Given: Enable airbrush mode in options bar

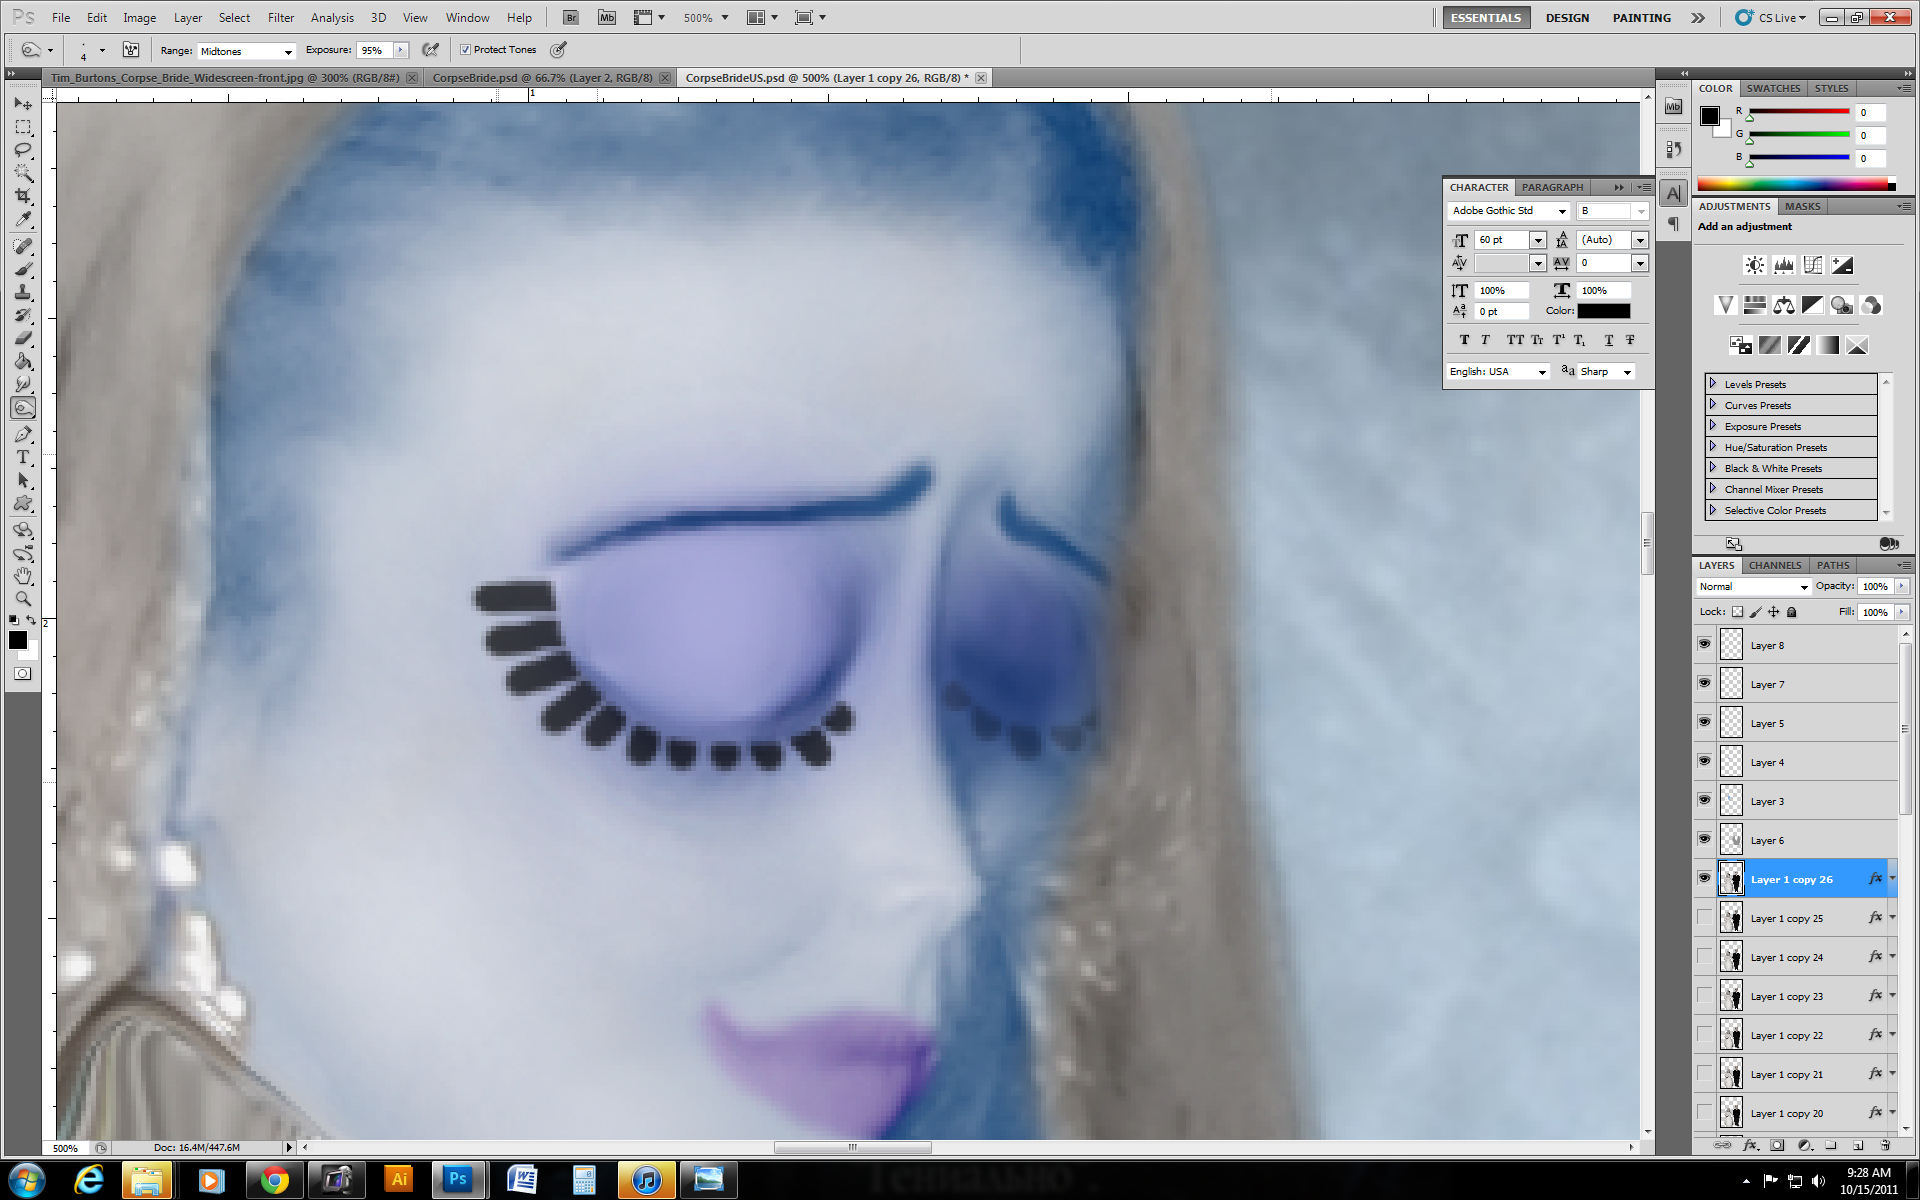Looking at the screenshot, I should [431, 50].
